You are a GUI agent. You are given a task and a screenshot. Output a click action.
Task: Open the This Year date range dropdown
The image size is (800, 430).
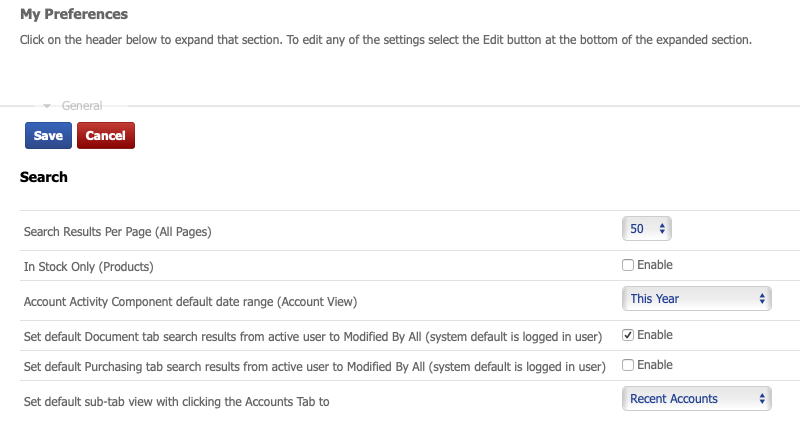coord(696,298)
